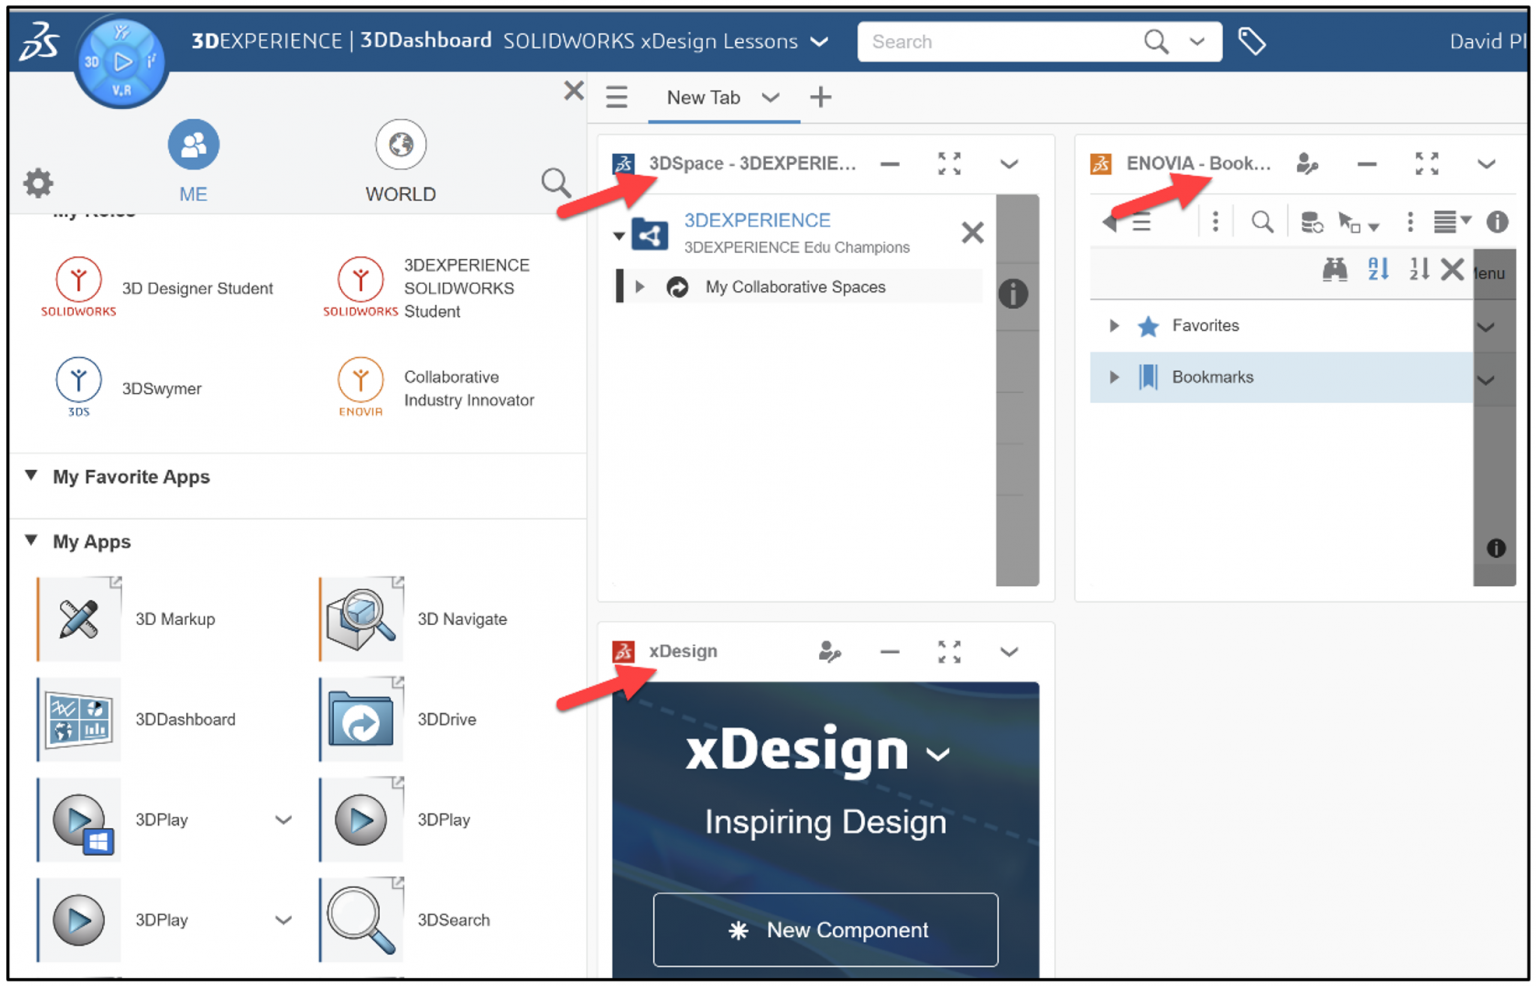Screen dimensions: 1536x986
Task: Click the New Component button in xDesign
Action: coord(824,929)
